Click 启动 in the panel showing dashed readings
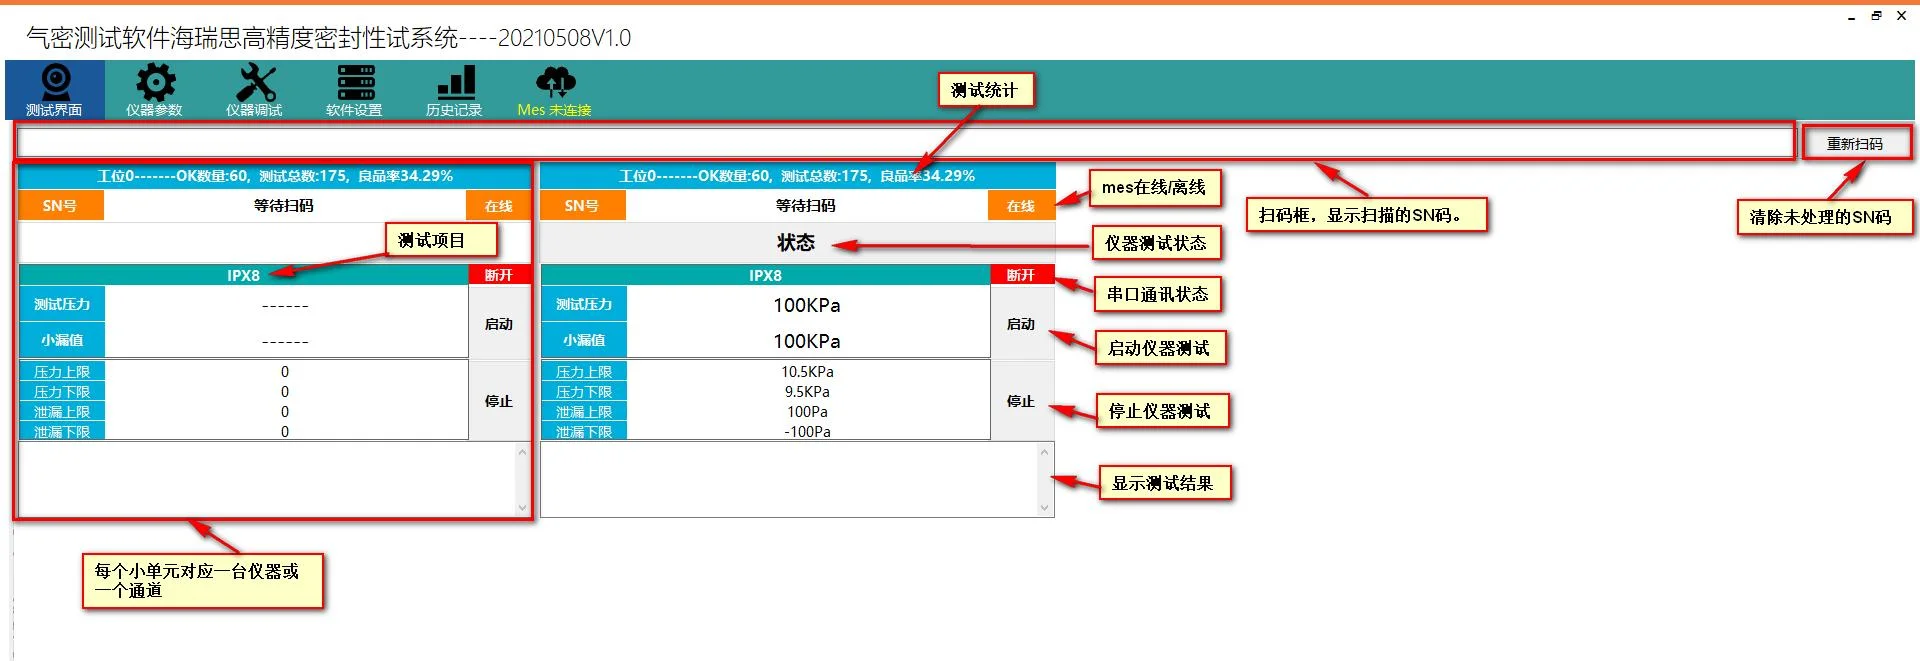 [x=499, y=324]
